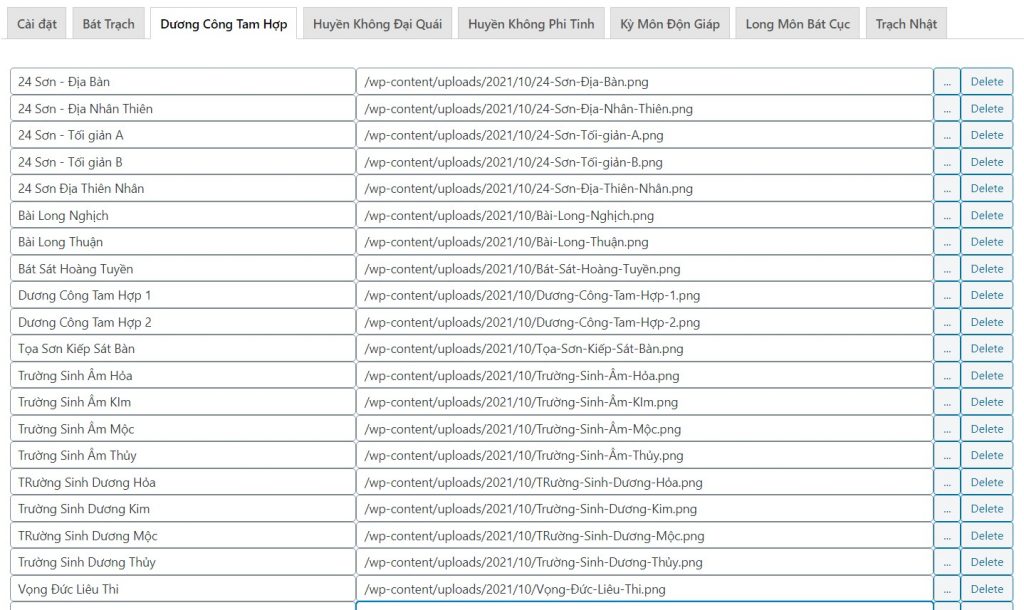The width and height of the screenshot is (1024, 610).
Task: Switch to the Long Môn Bát Cục tab
Action: click(x=797, y=24)
